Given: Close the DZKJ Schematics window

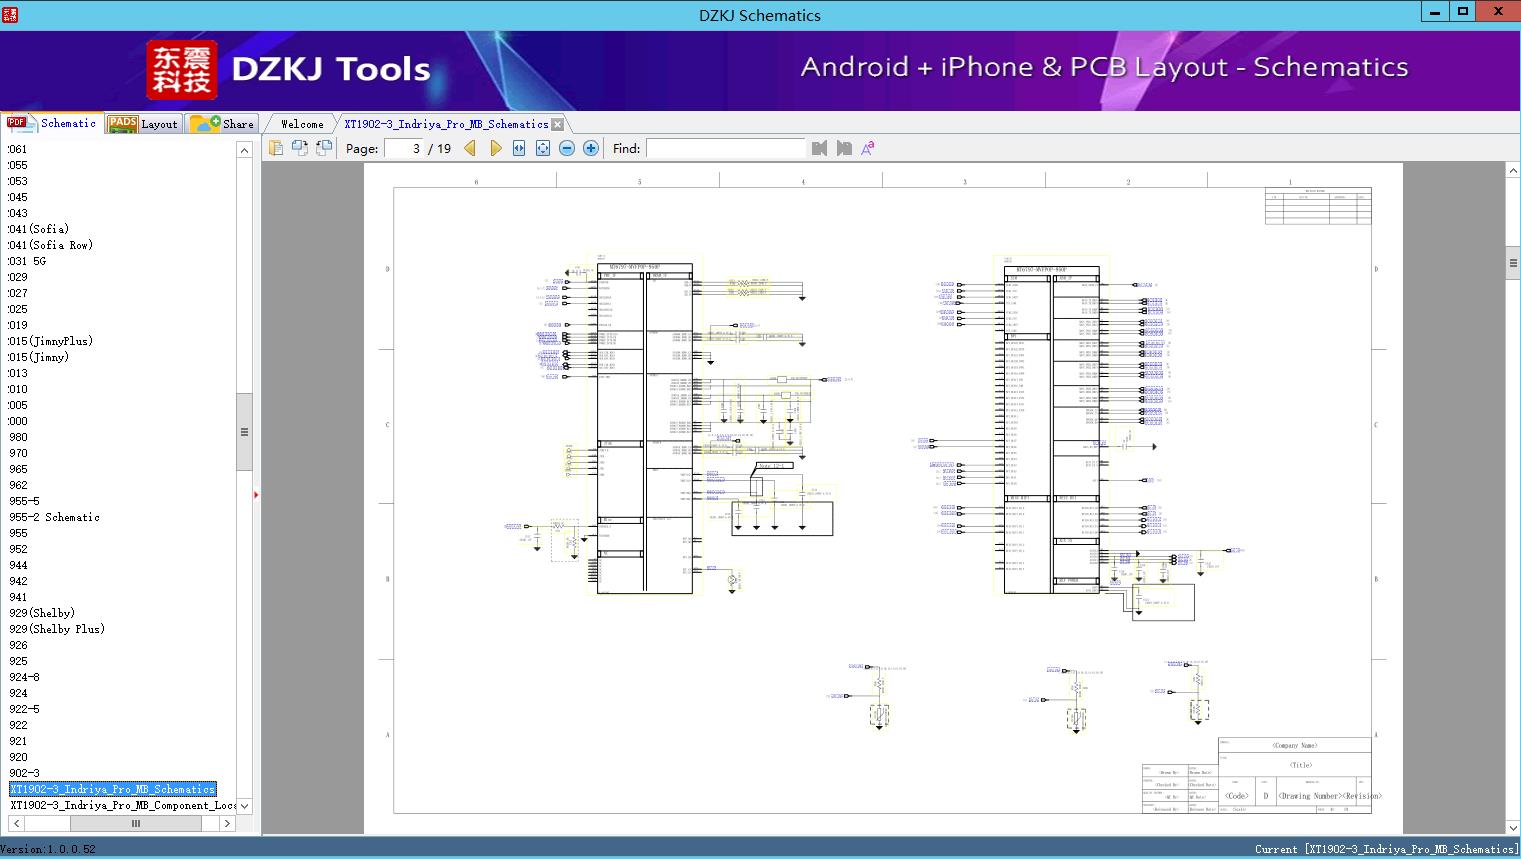Looking at the screenshot, I should click(x=1498, y=12).
